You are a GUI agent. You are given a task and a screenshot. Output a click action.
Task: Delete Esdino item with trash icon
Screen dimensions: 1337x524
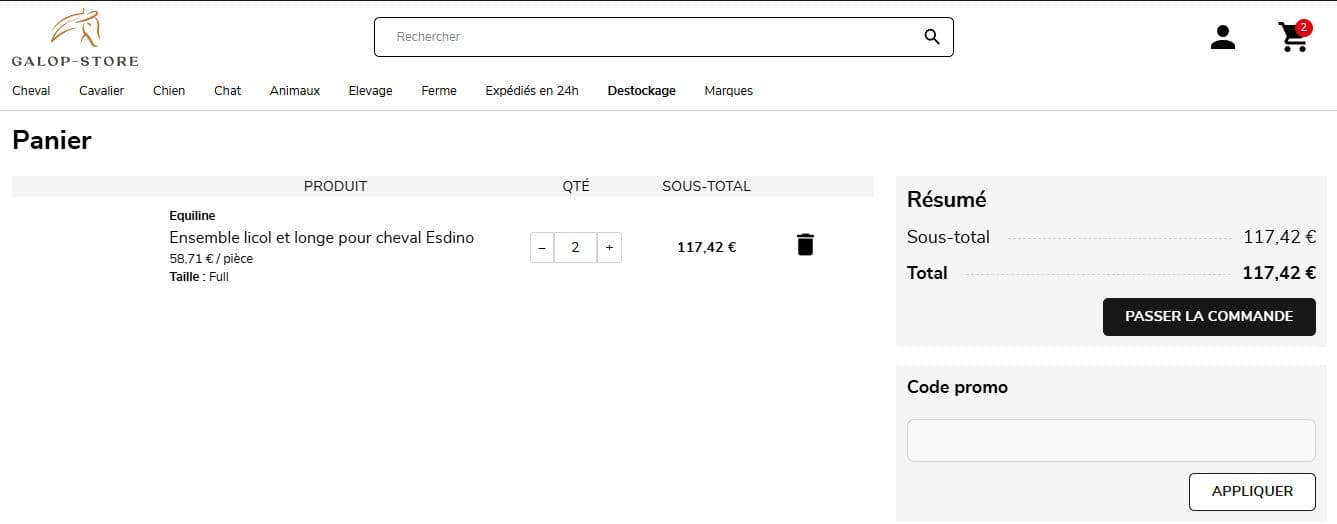pos(805,245)
